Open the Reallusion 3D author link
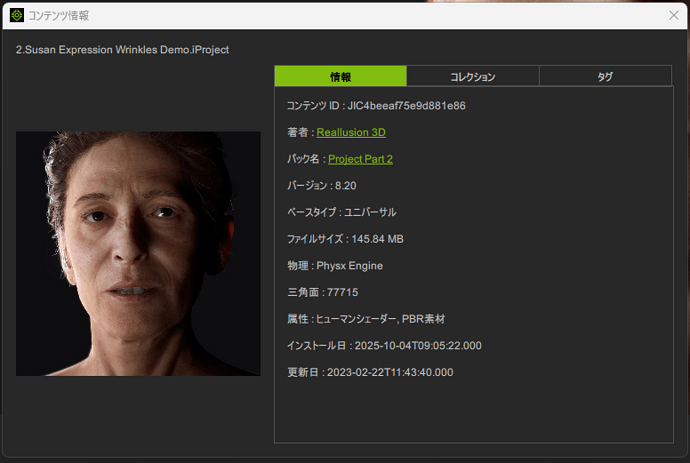 351,132
